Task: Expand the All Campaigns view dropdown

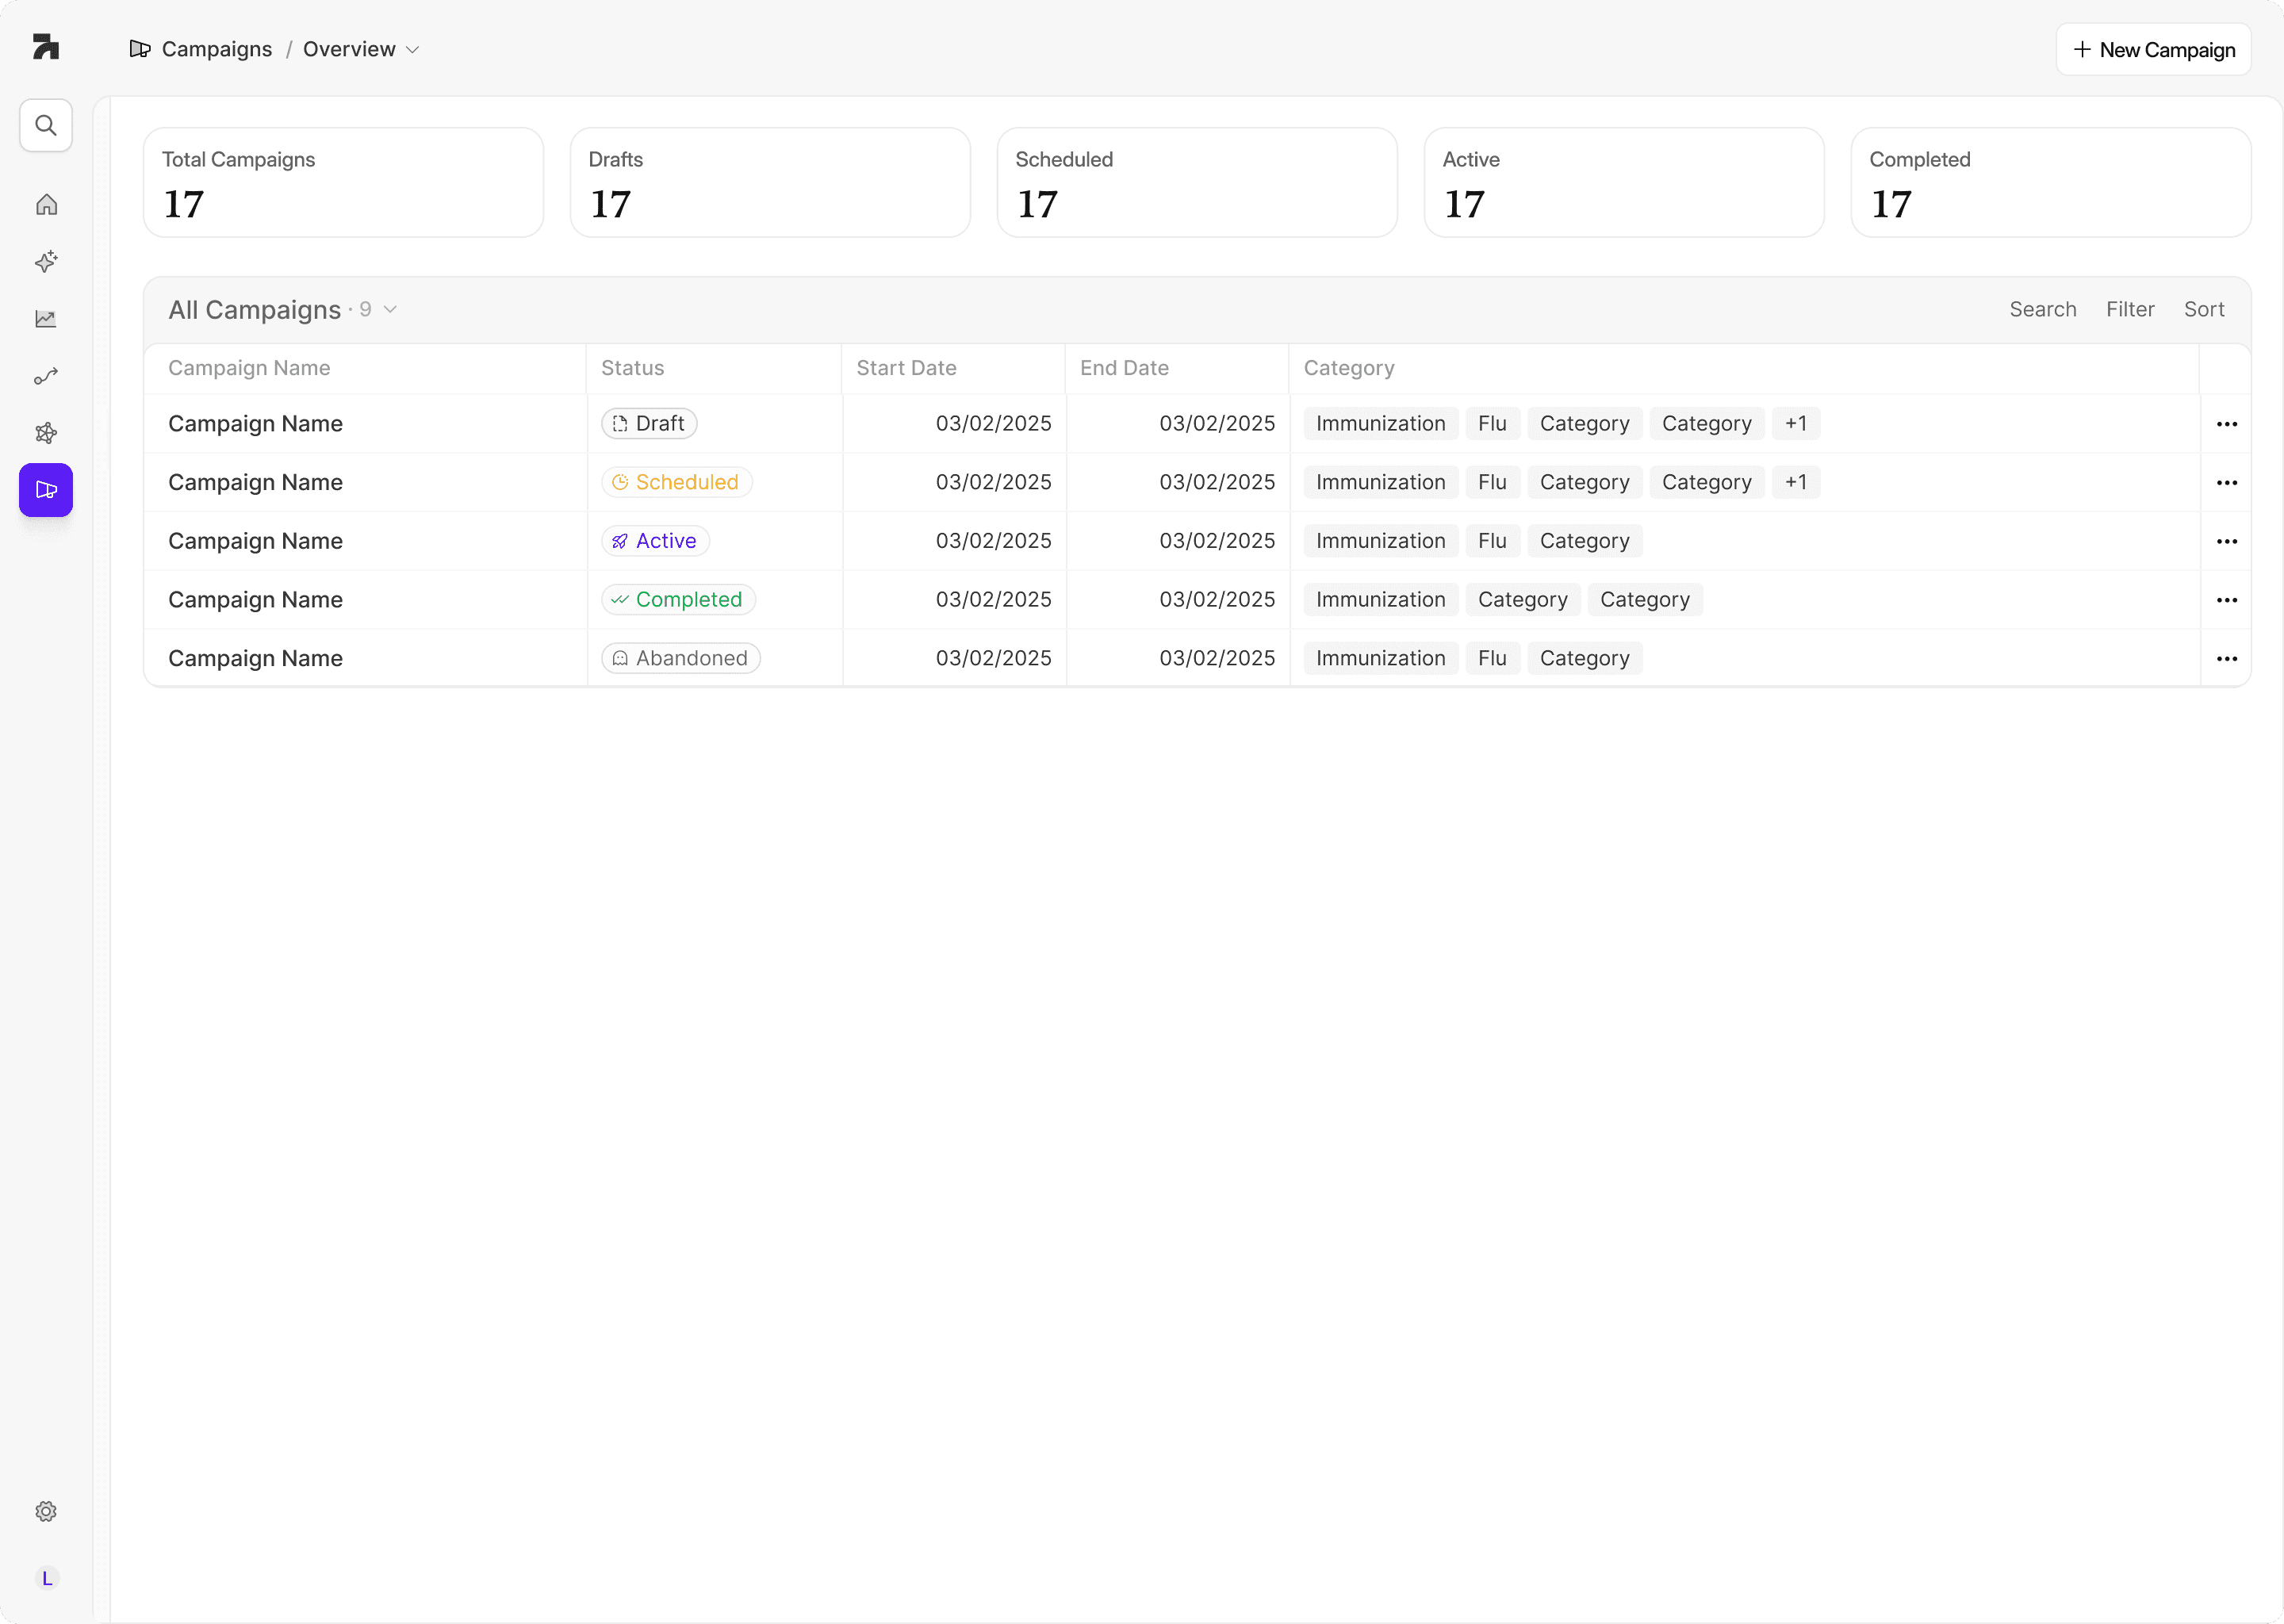Action: [390, 310]
